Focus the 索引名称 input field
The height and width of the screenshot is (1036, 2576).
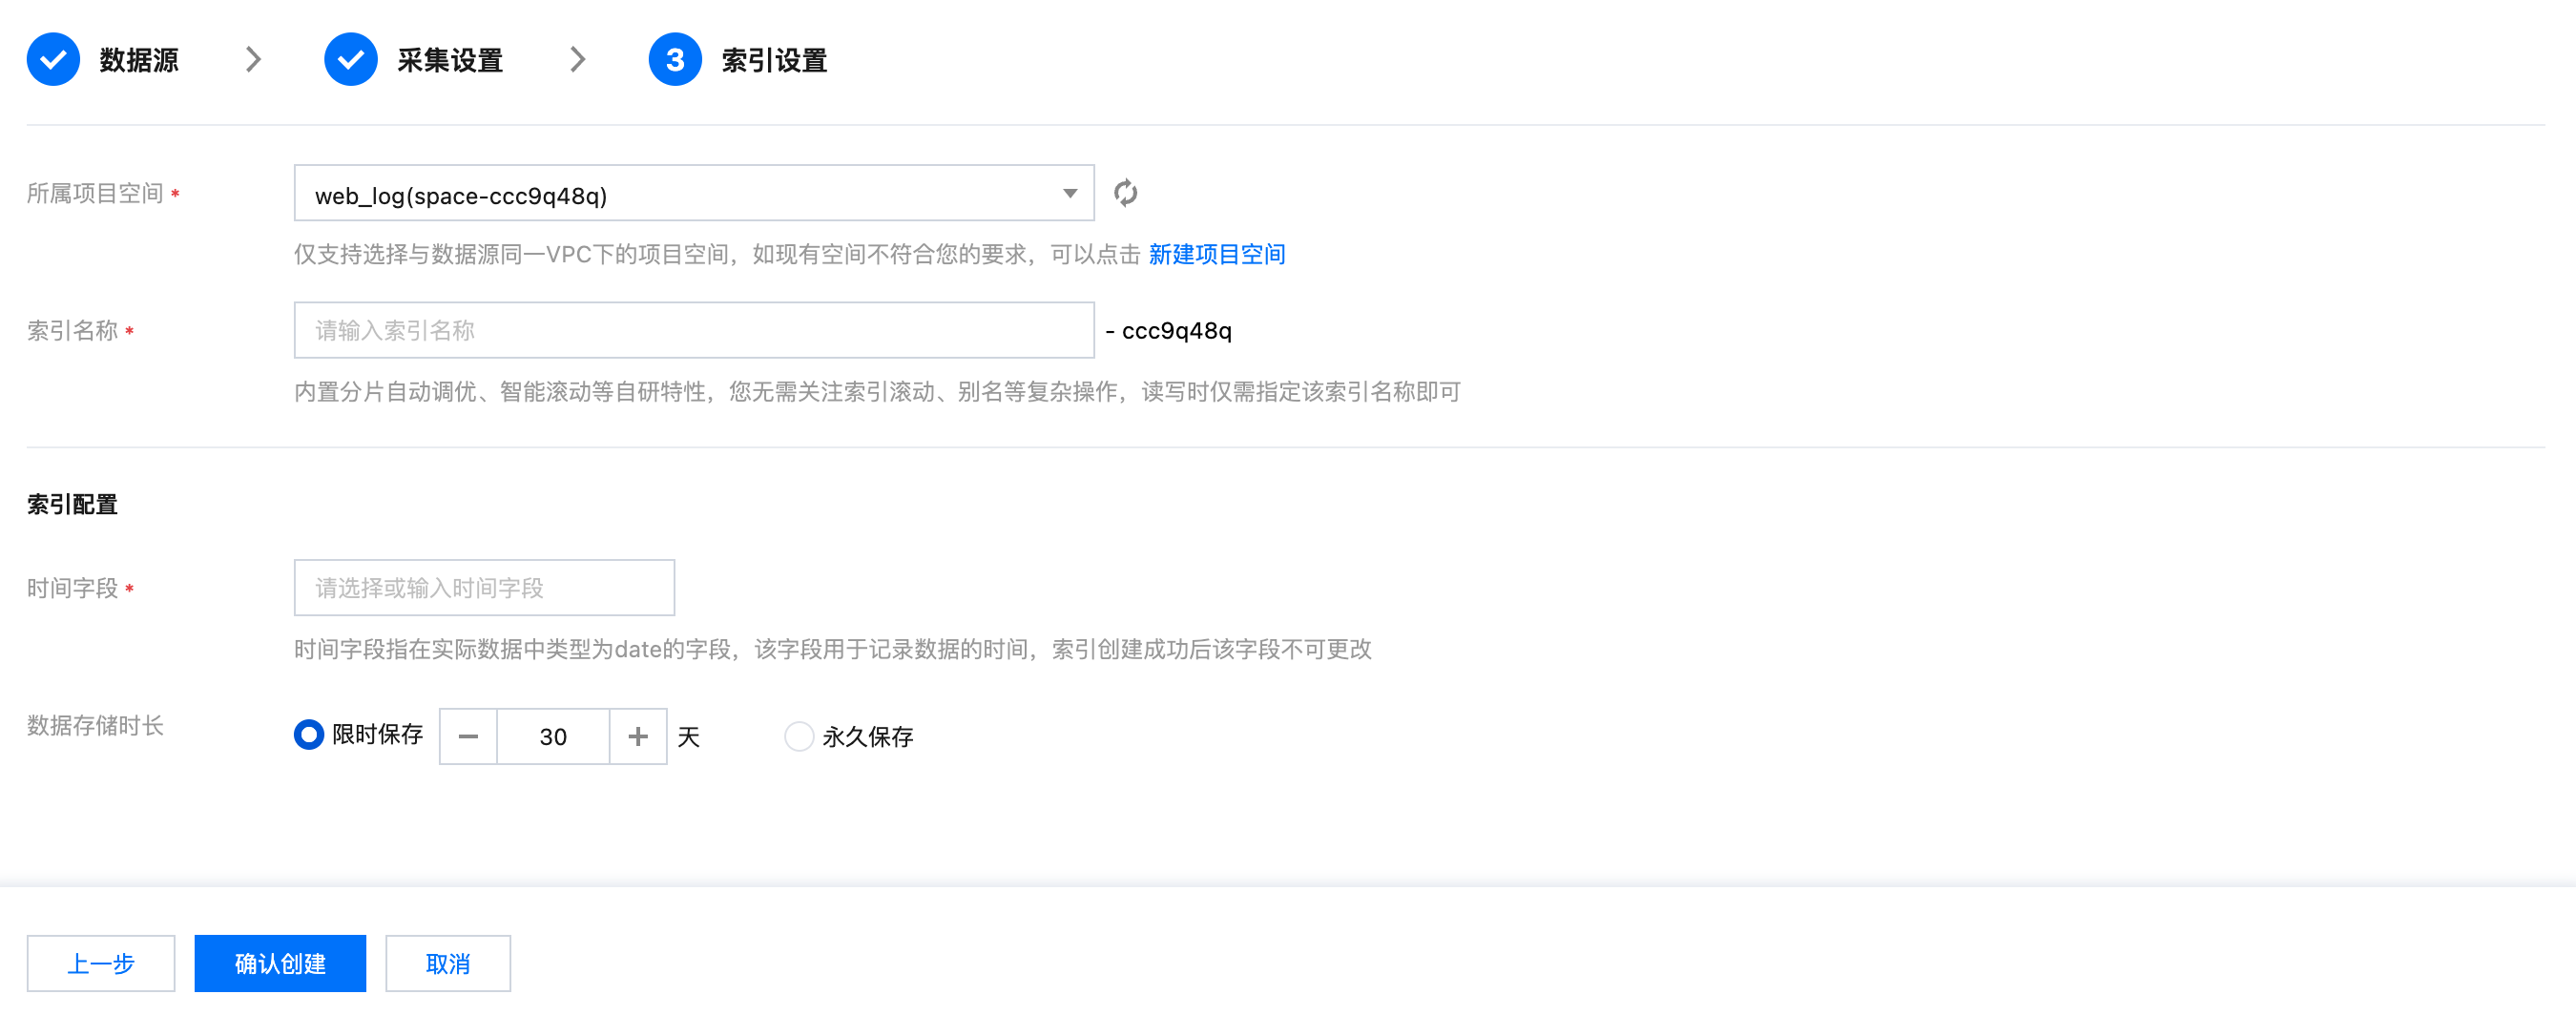[x=694, y=331]
